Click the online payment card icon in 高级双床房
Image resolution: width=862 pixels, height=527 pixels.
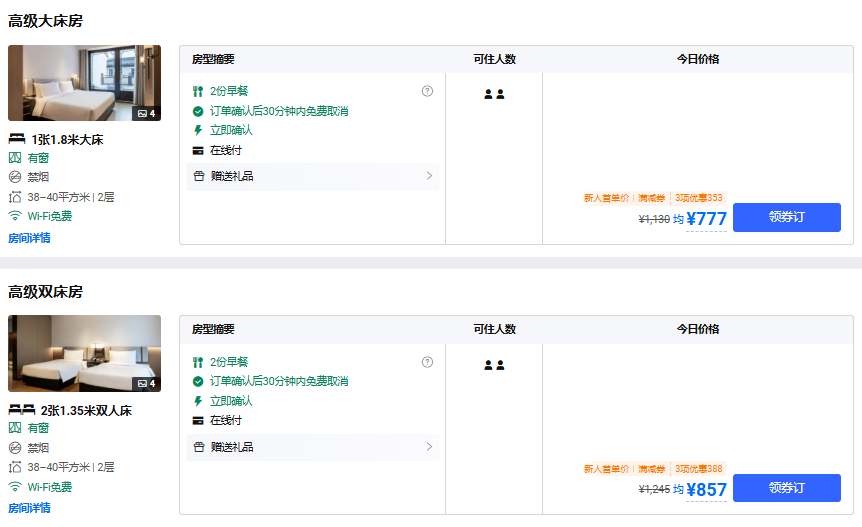198,421
